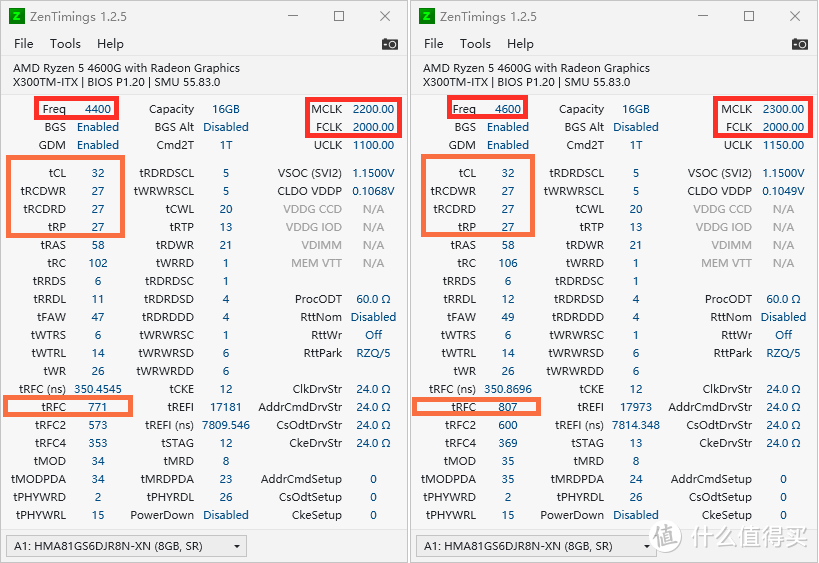Image resolution: width=819 pixels, height=563 pixels.
Task: Click the Freq value 4400 in the left window
Action: click(x=98, y=109)
